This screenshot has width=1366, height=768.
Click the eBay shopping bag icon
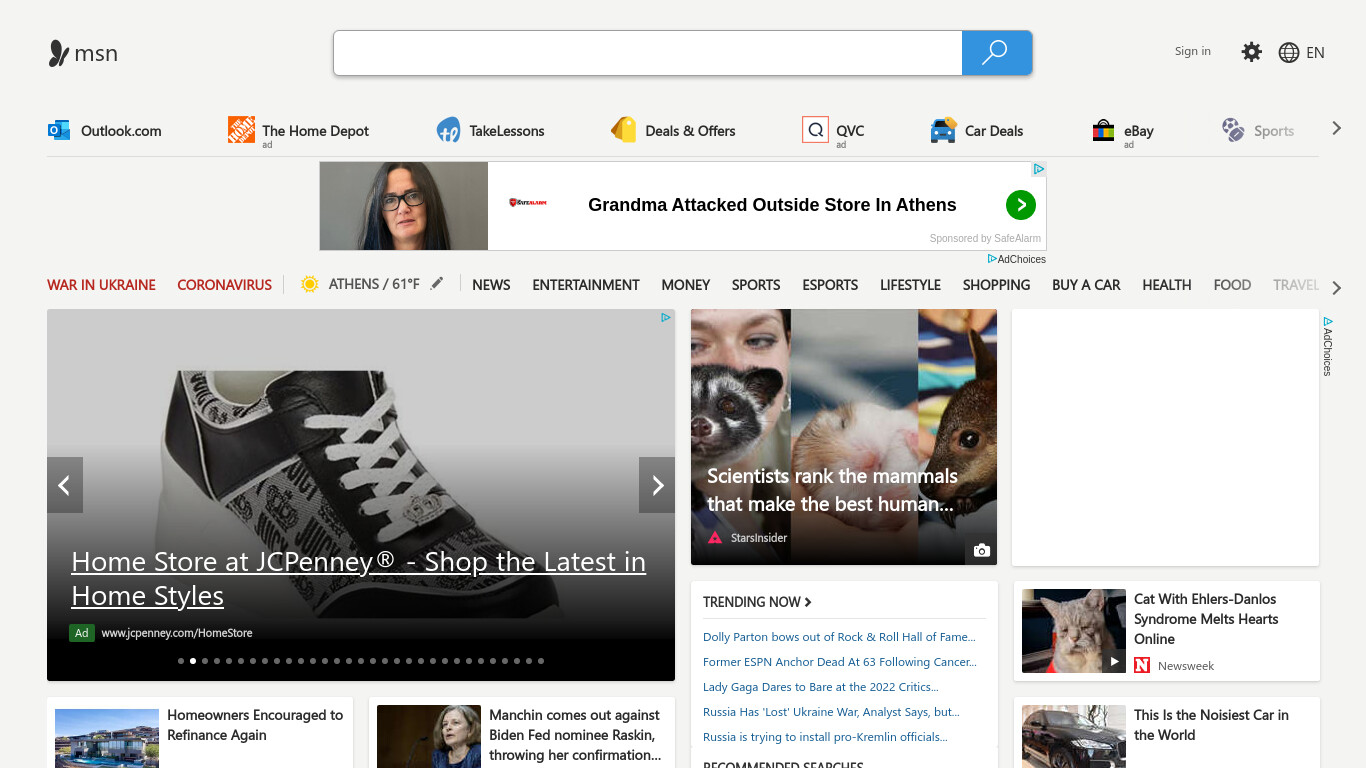pyautogui.click(x=1103, y=130)
